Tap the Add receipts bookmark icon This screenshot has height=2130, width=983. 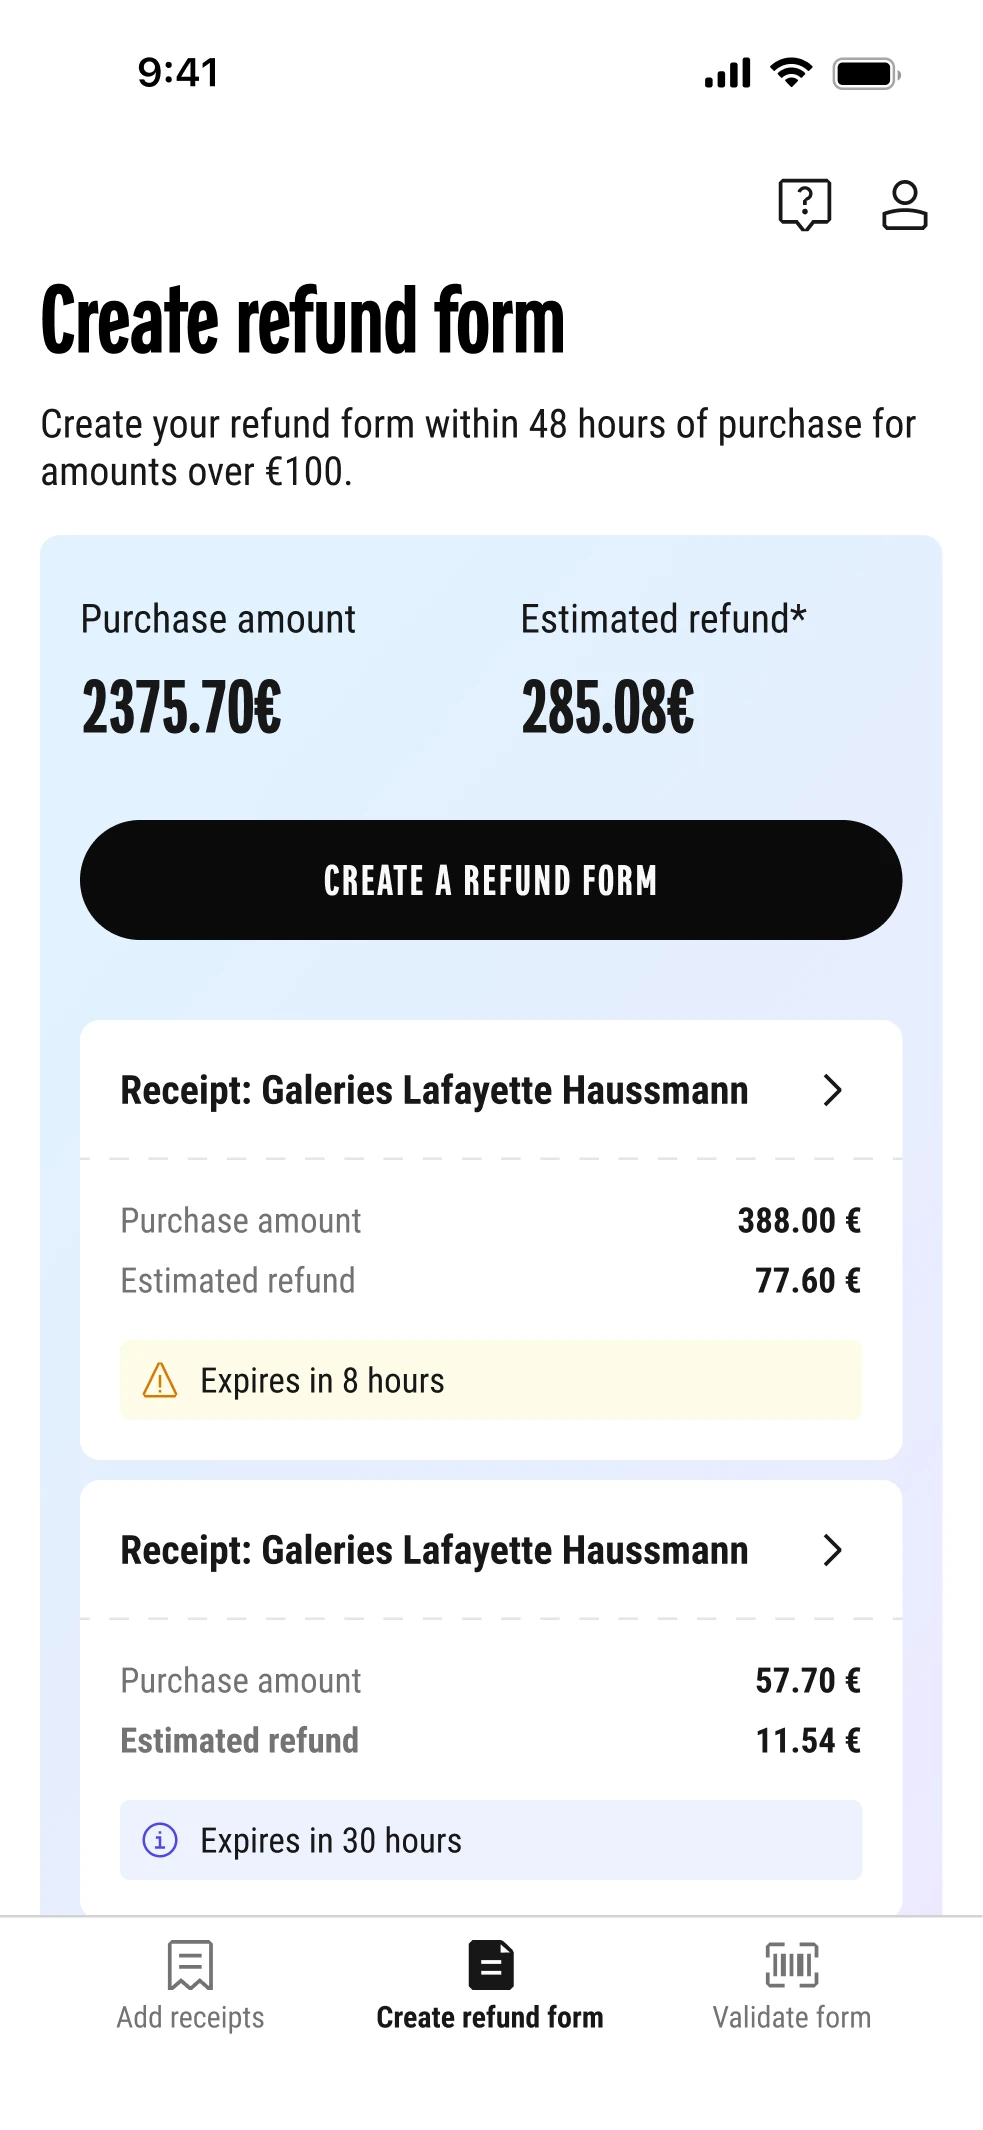tap(190, 1965)
